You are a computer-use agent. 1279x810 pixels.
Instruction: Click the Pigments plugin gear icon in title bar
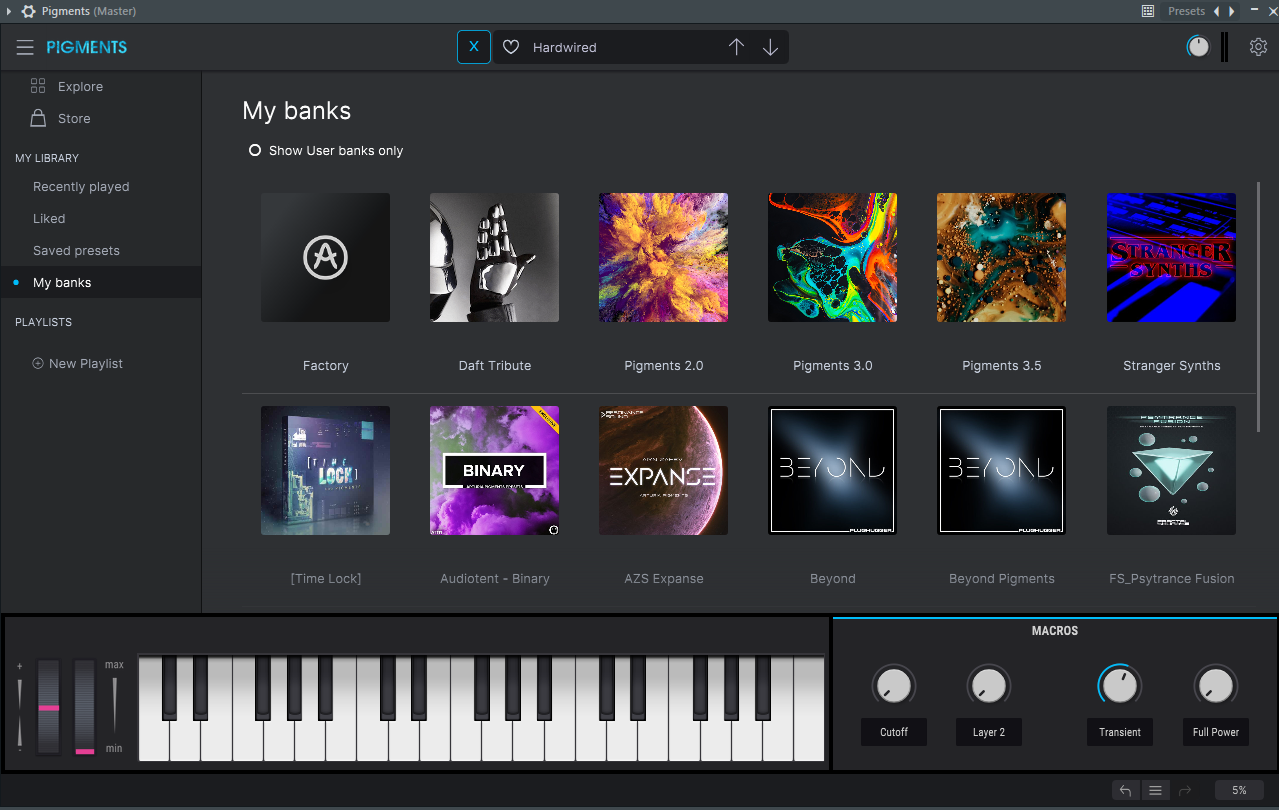[29, 11]
